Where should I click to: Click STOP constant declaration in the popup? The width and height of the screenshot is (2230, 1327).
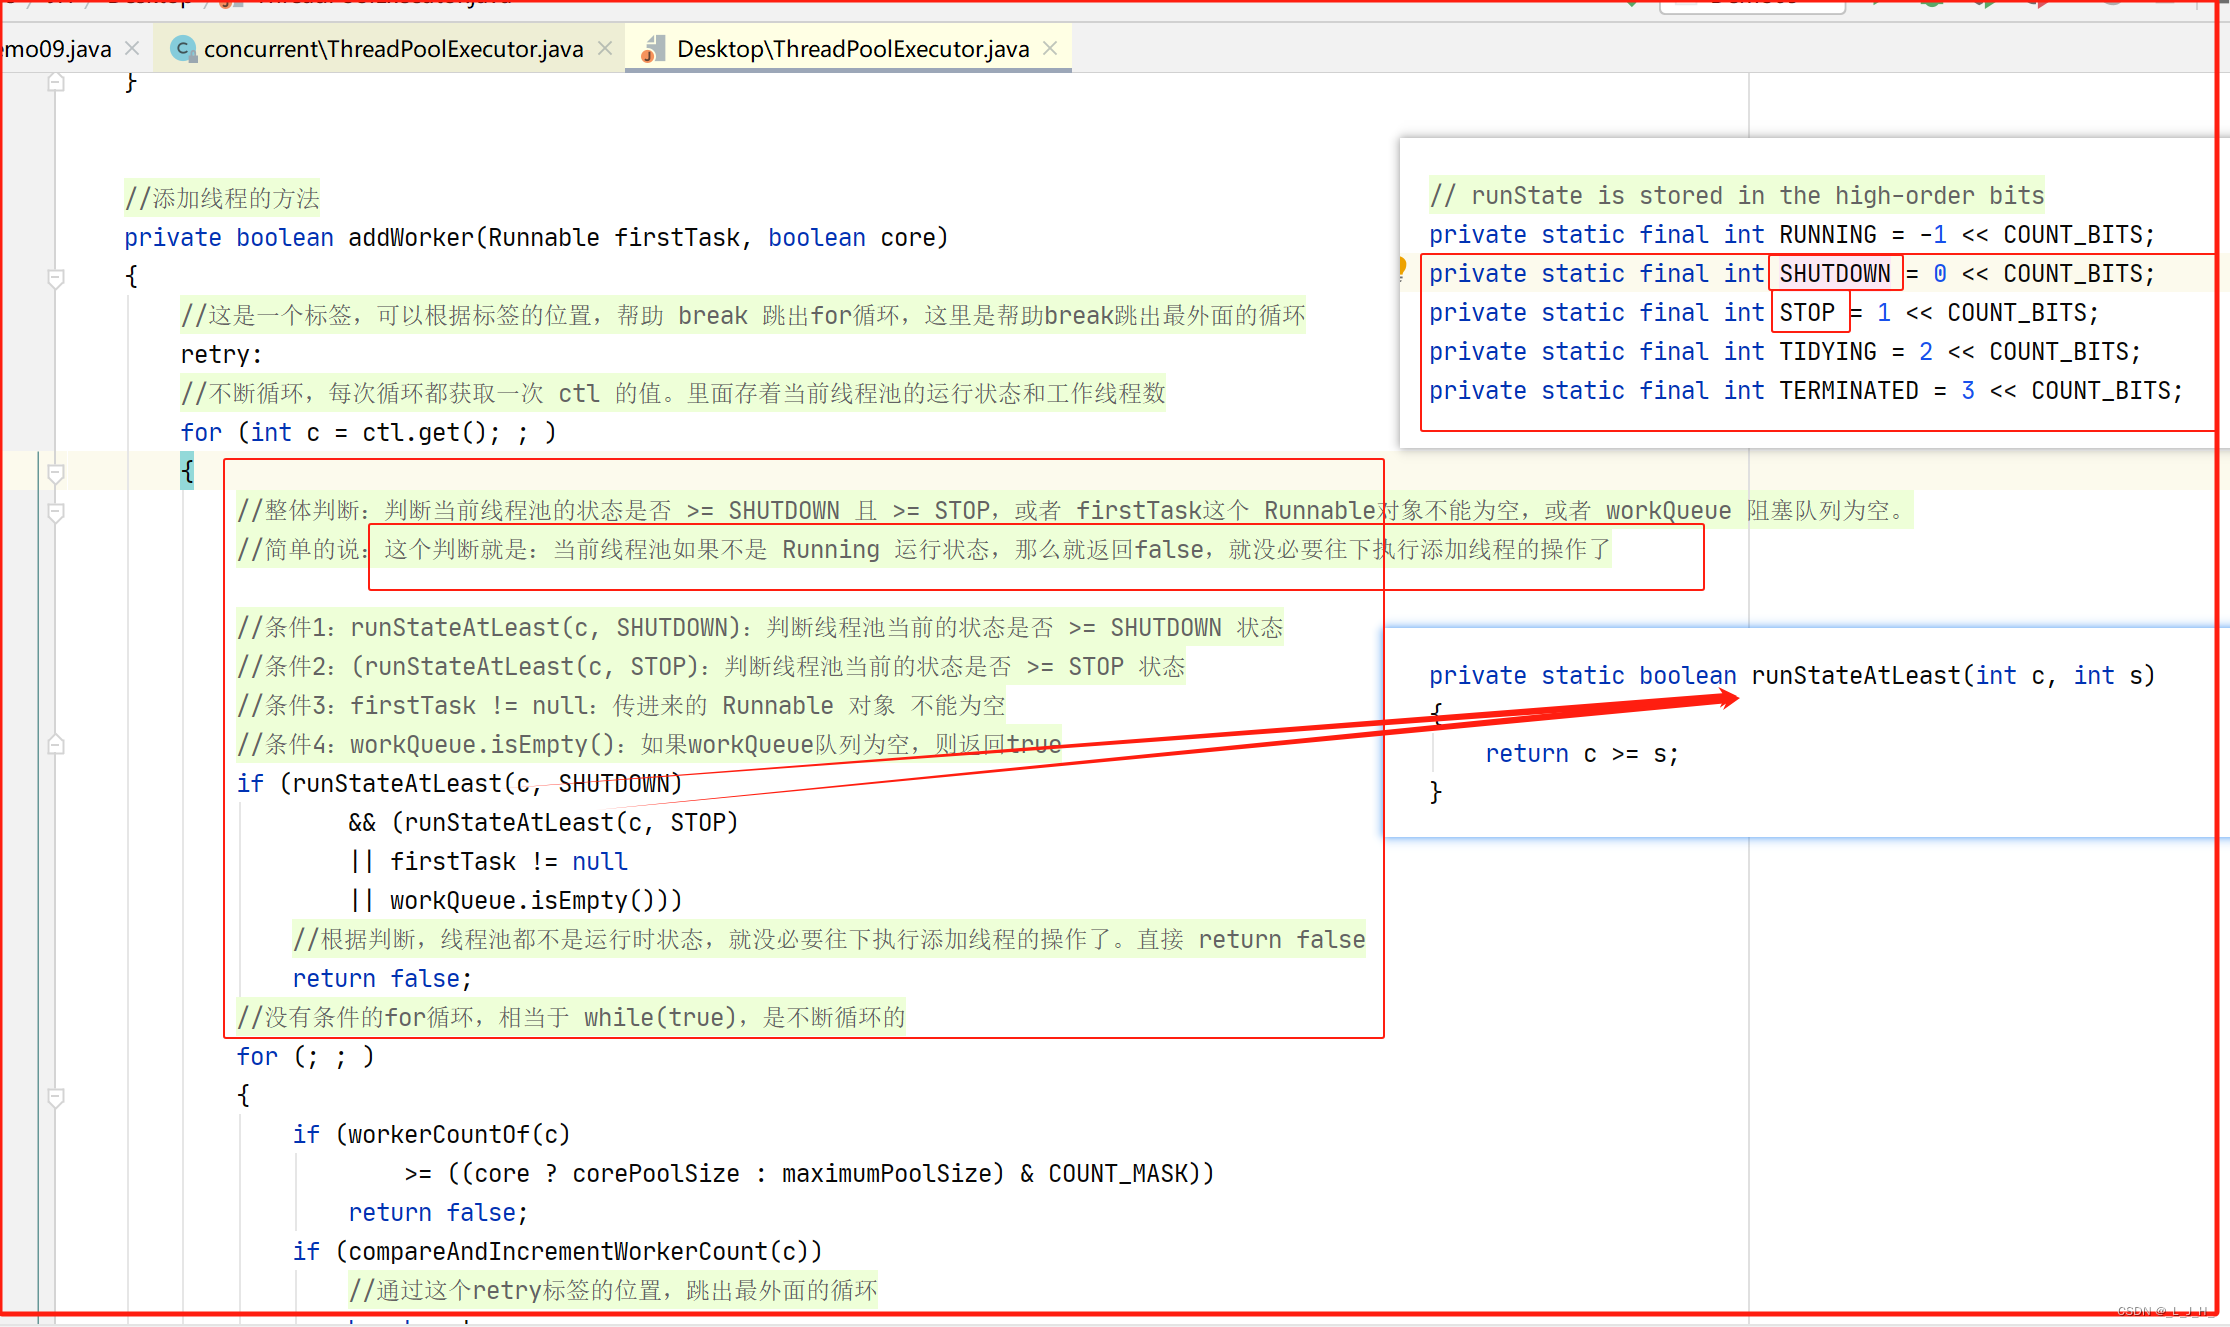(1806, 313)
